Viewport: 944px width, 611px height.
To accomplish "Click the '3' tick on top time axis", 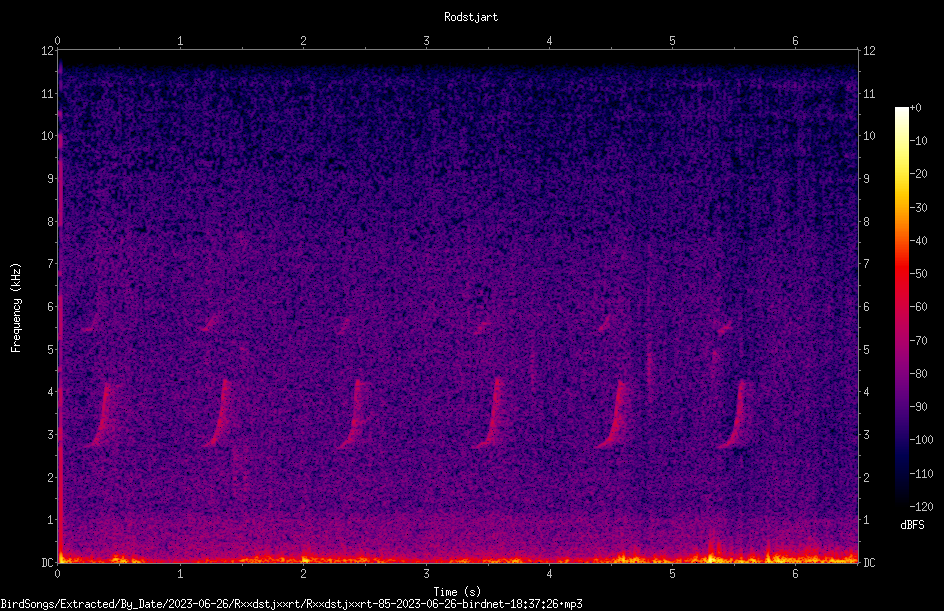I will pyautogui.click(x=426, y=41).
